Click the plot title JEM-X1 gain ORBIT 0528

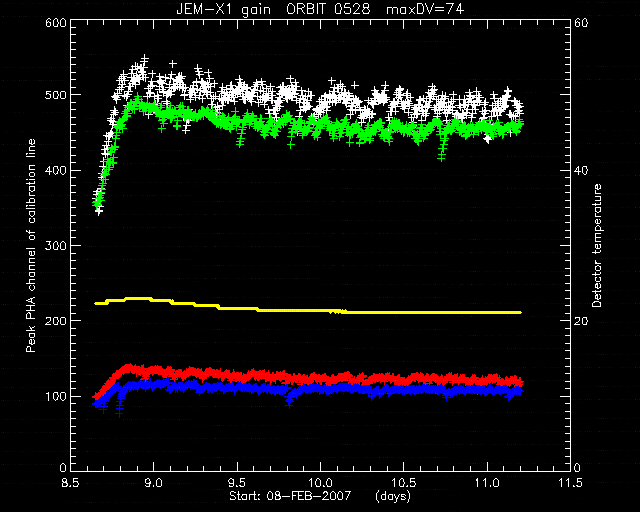click(273, 9)
